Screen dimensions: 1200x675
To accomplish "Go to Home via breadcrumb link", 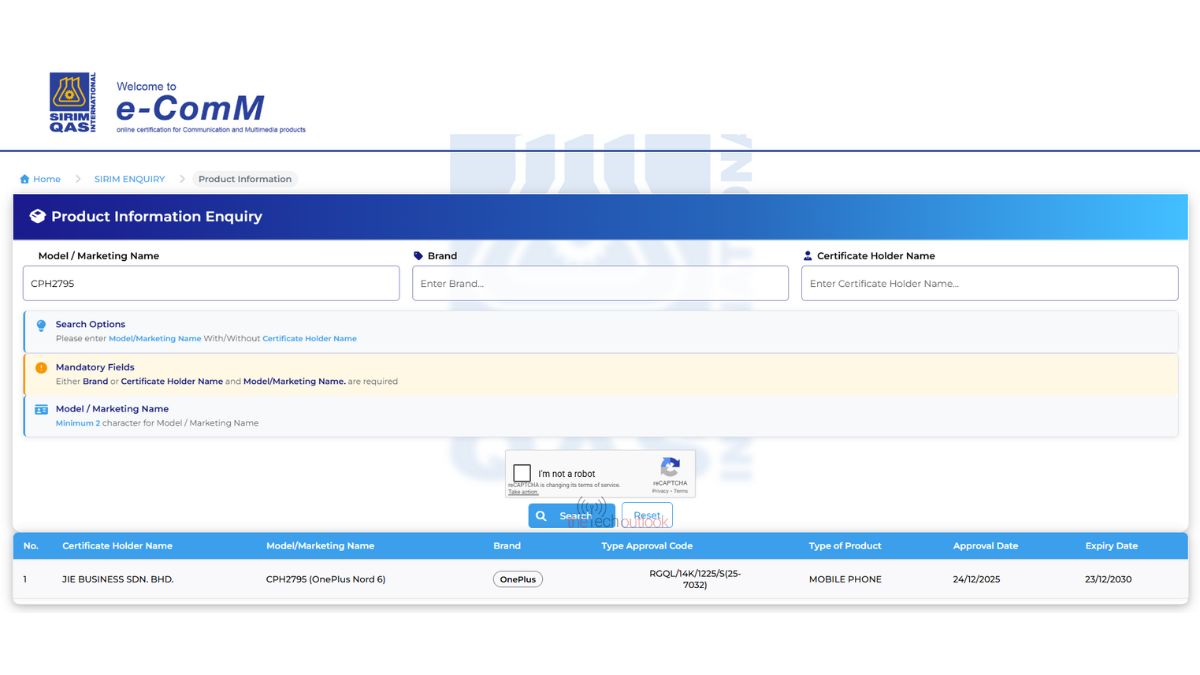I will click(46, 179).
